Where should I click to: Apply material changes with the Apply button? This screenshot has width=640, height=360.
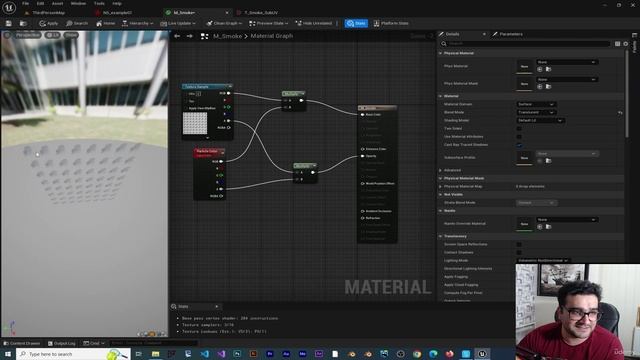tap(49, 24)
